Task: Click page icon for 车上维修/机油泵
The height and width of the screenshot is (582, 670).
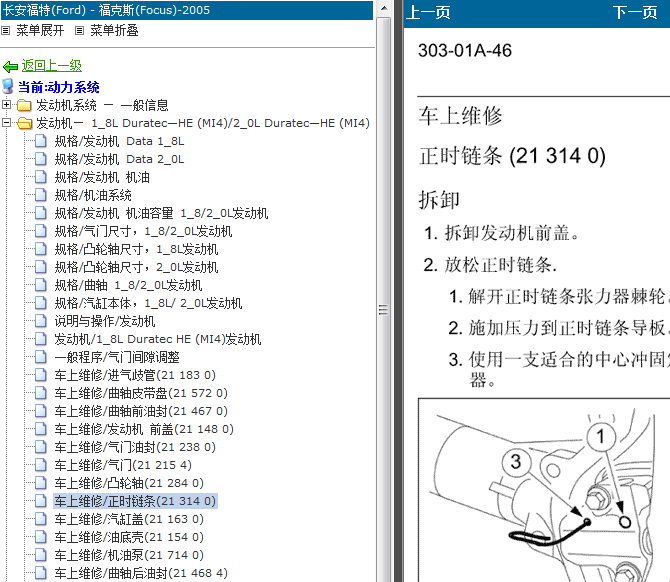Action: [41, 555]
